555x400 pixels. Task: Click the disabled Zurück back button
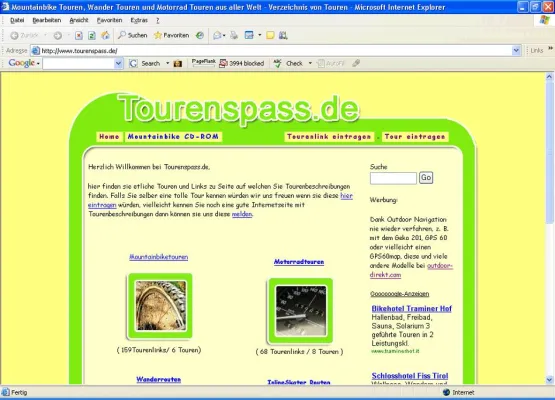pos(24,35)
